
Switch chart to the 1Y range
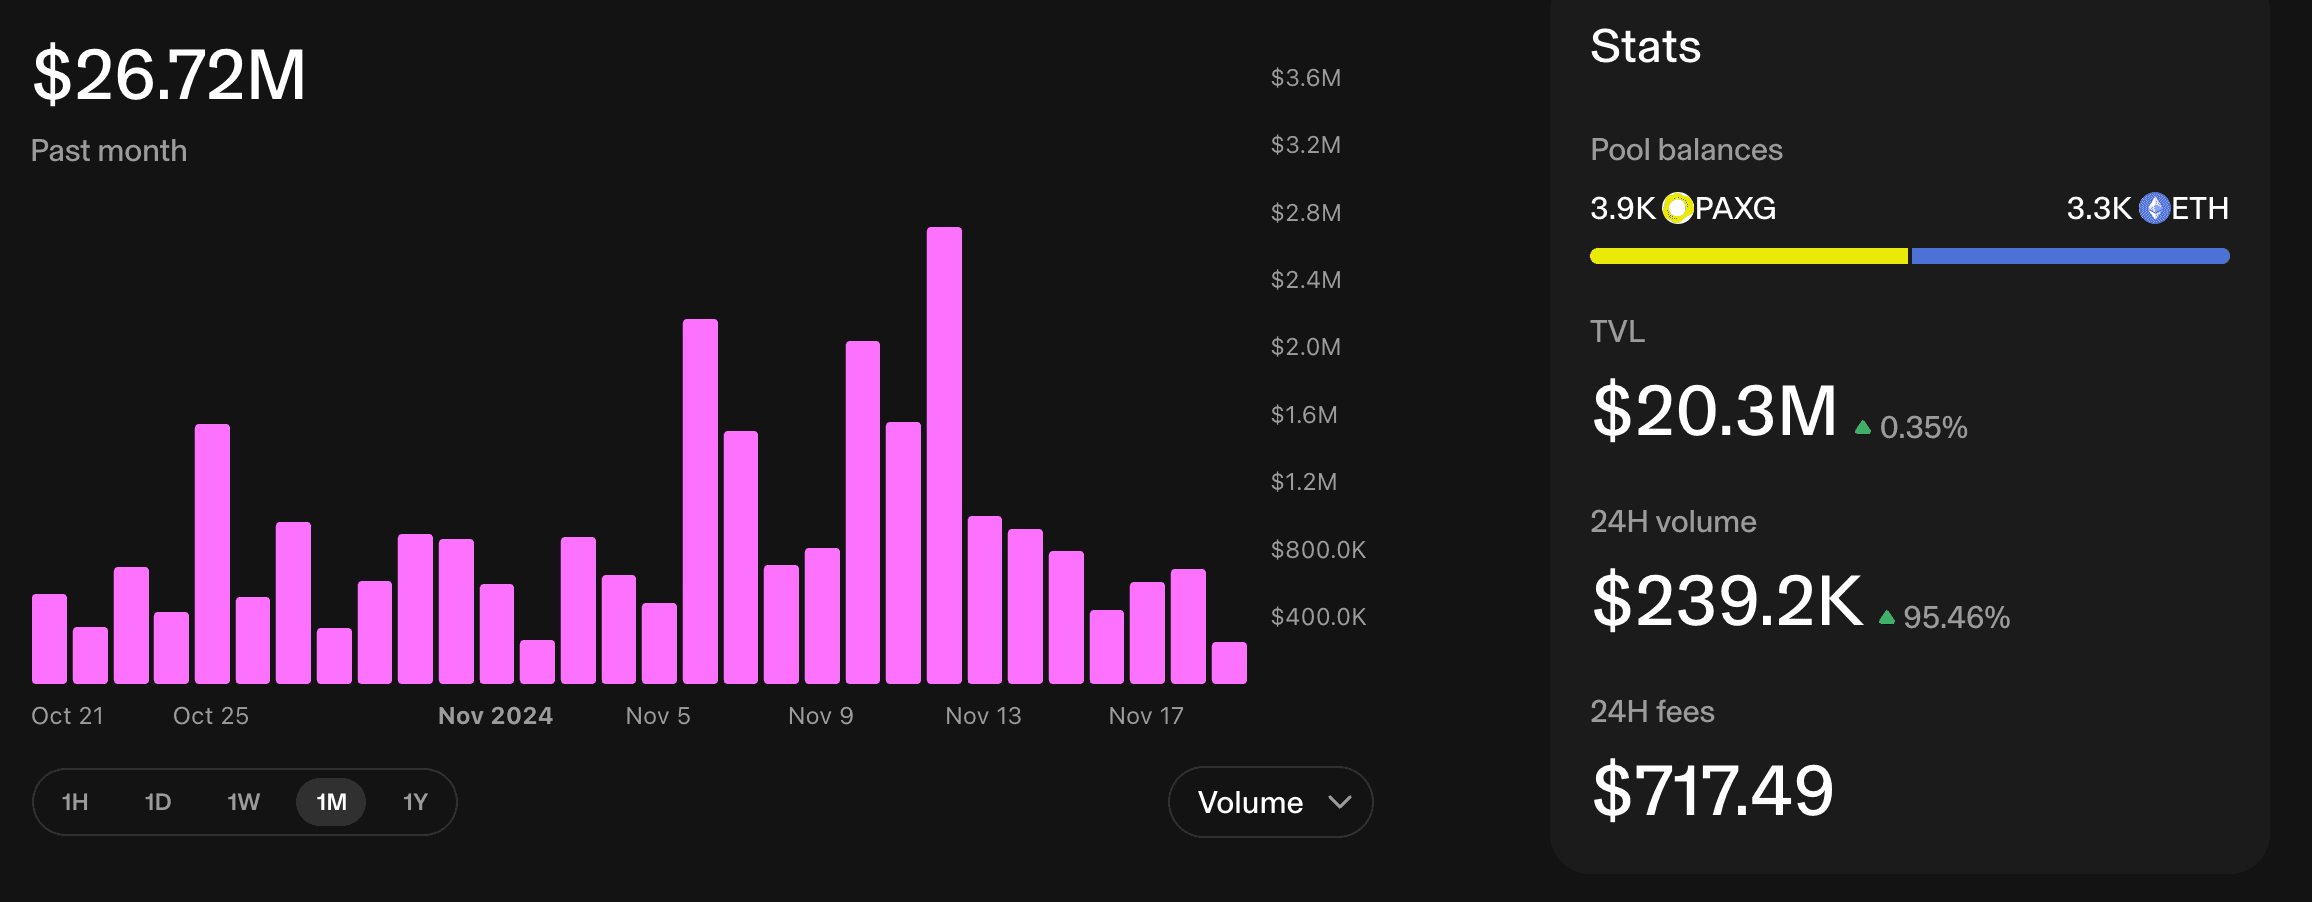pos(415,802)
